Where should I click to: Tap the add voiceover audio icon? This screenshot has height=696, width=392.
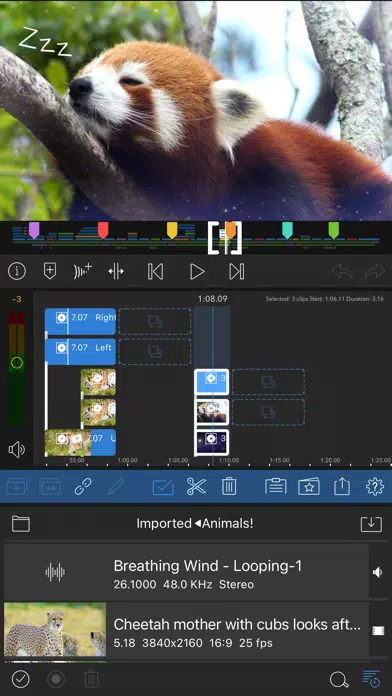83,271
